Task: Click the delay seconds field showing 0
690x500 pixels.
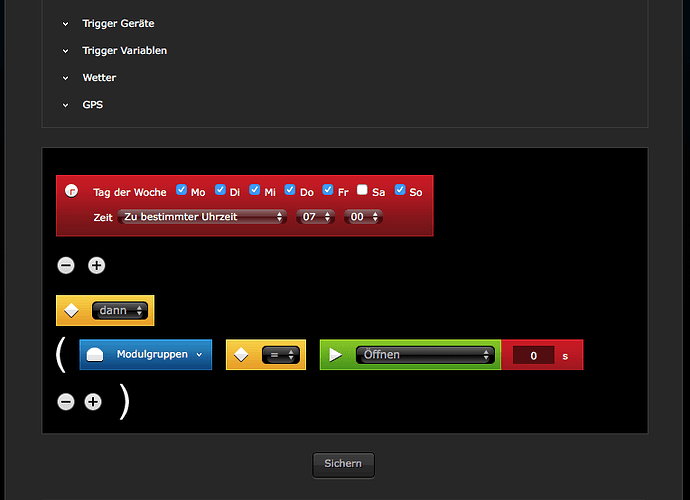Action: (533, 356)
